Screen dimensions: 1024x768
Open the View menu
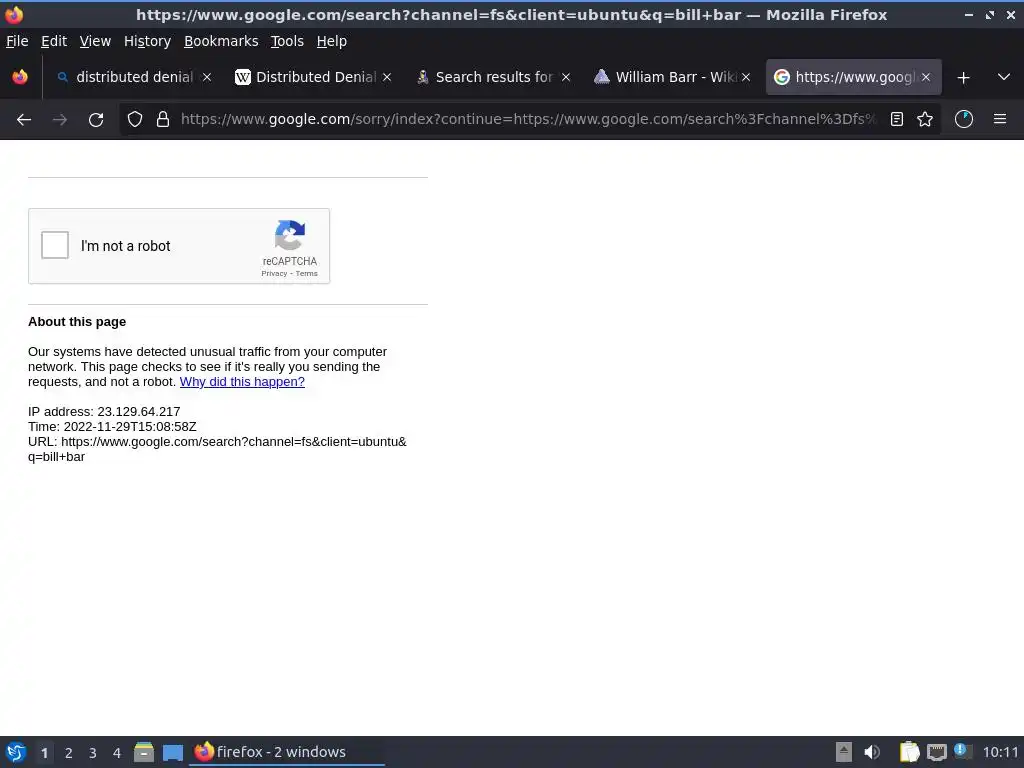(95, 41)
